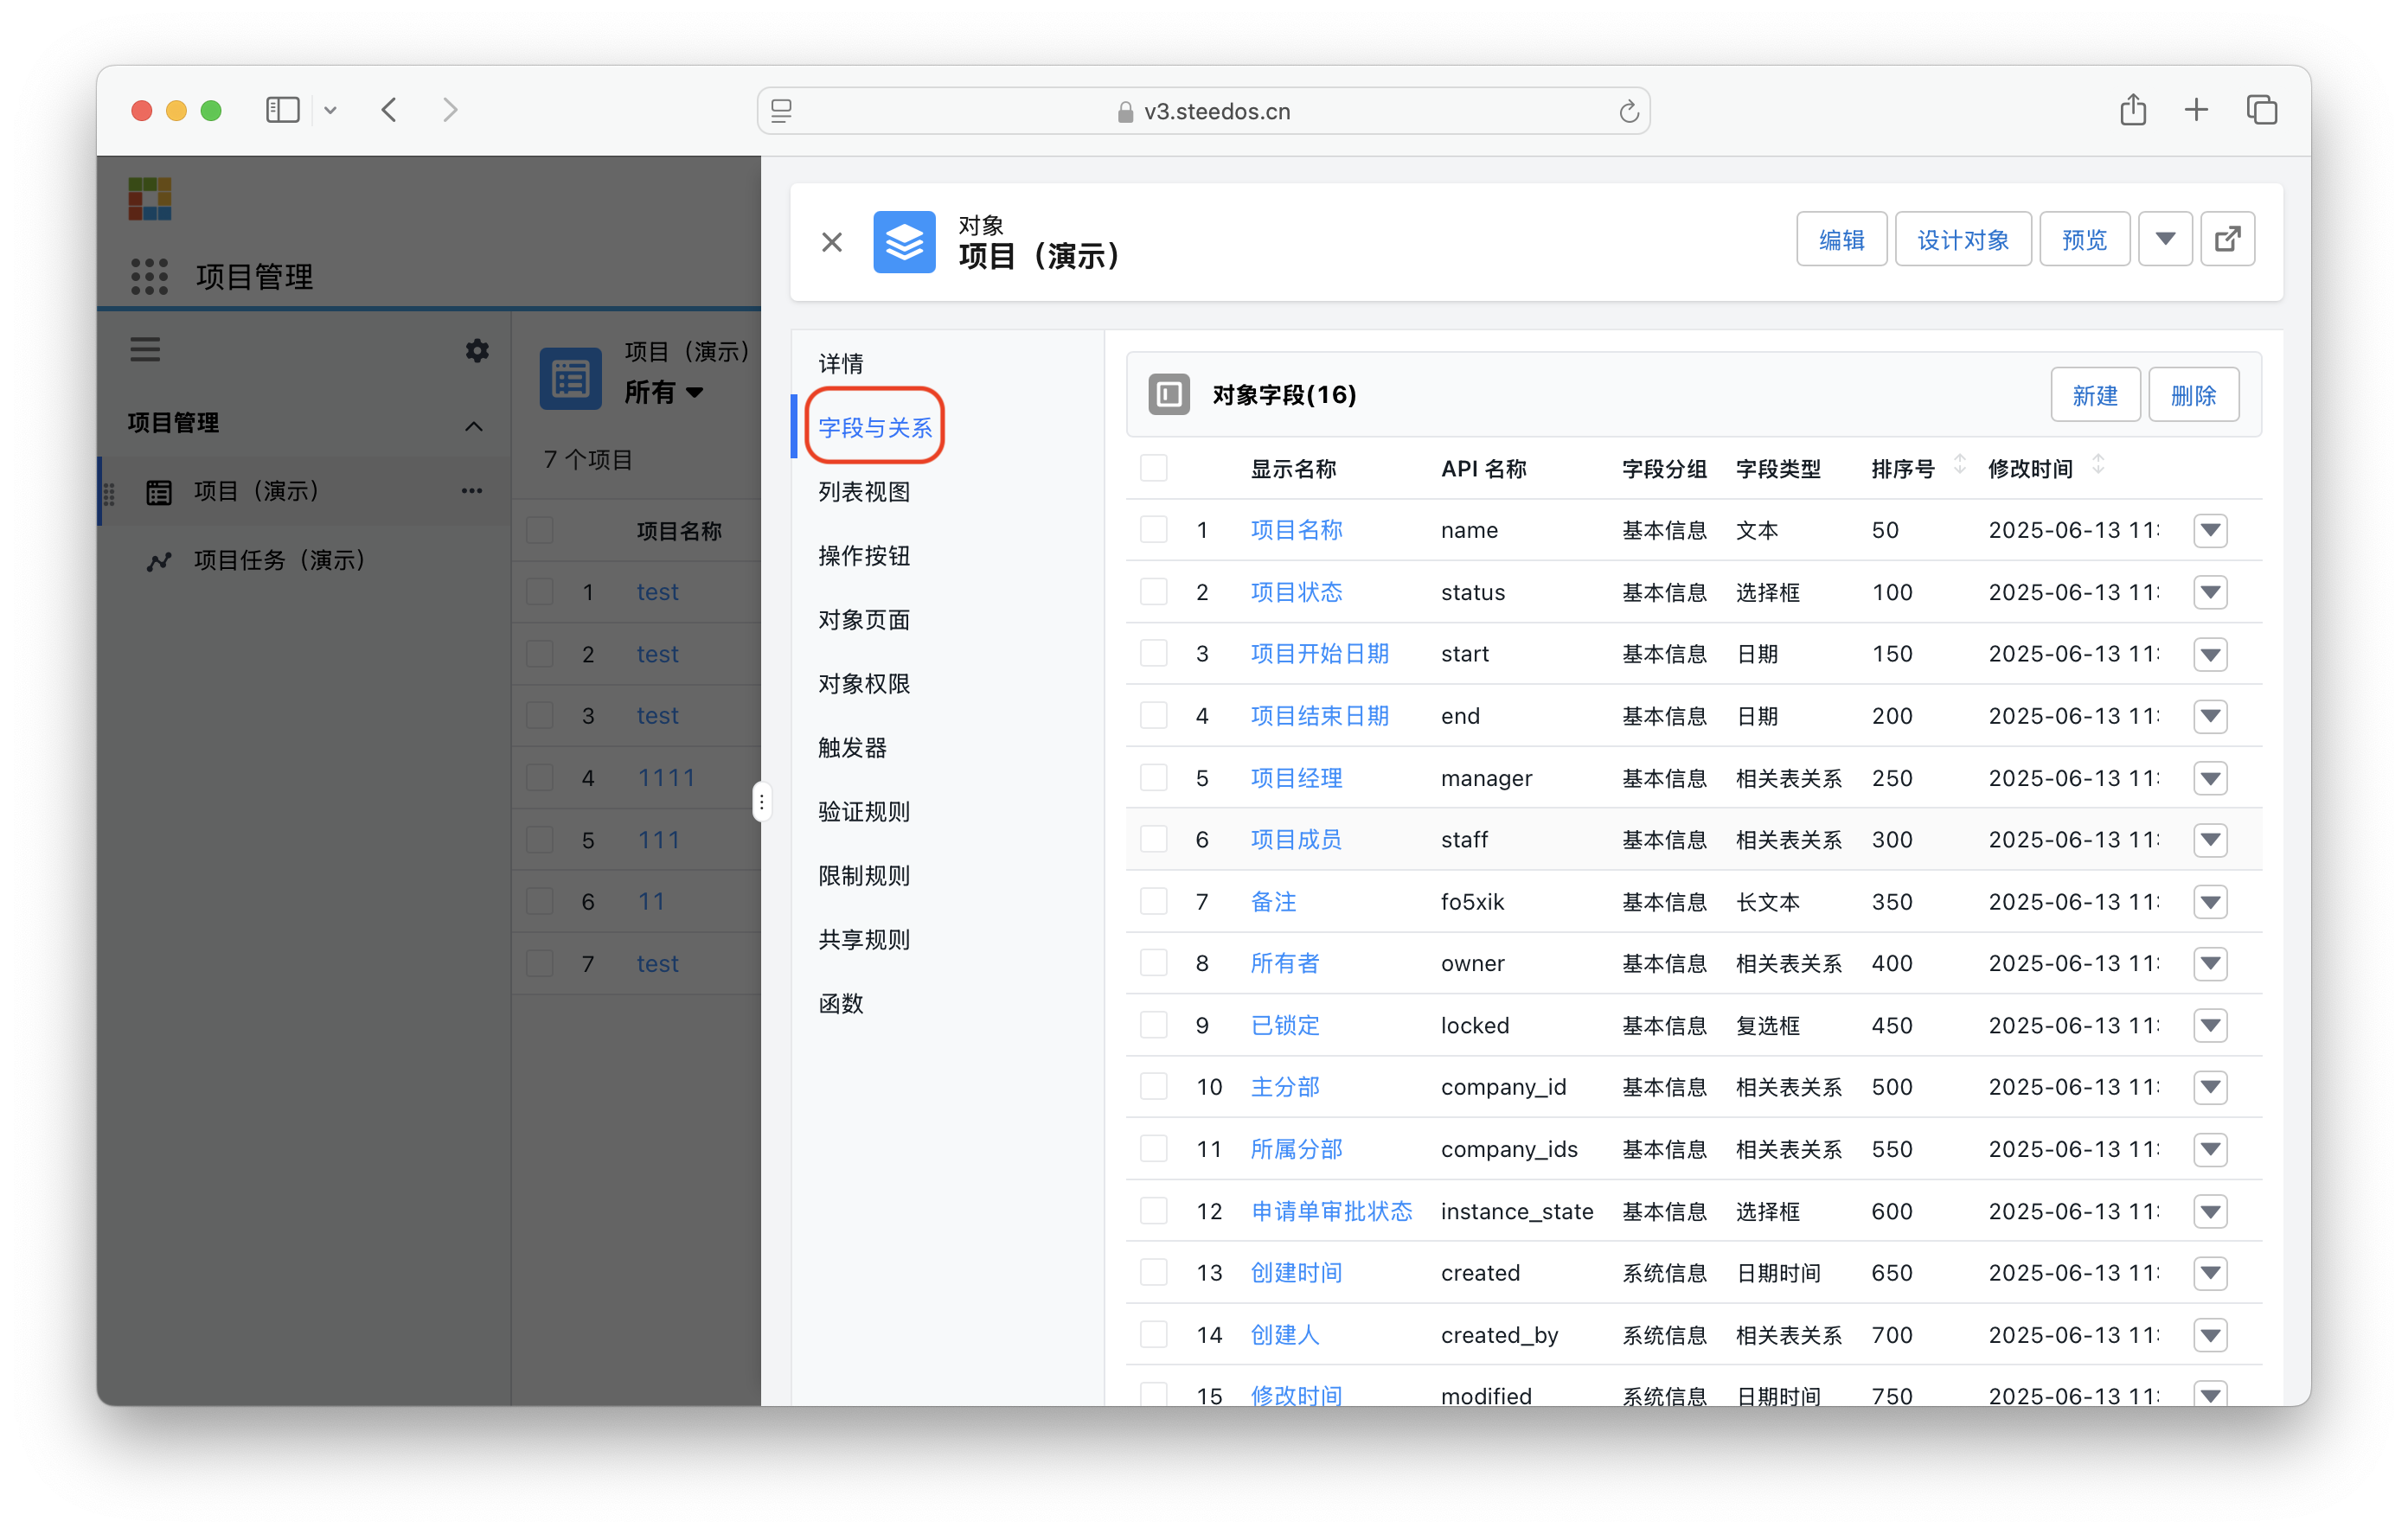Image resolution: width=2408 pixels, height=1534 pixels.
Task: Click the Safari address bar
Action: (1203, 111)
